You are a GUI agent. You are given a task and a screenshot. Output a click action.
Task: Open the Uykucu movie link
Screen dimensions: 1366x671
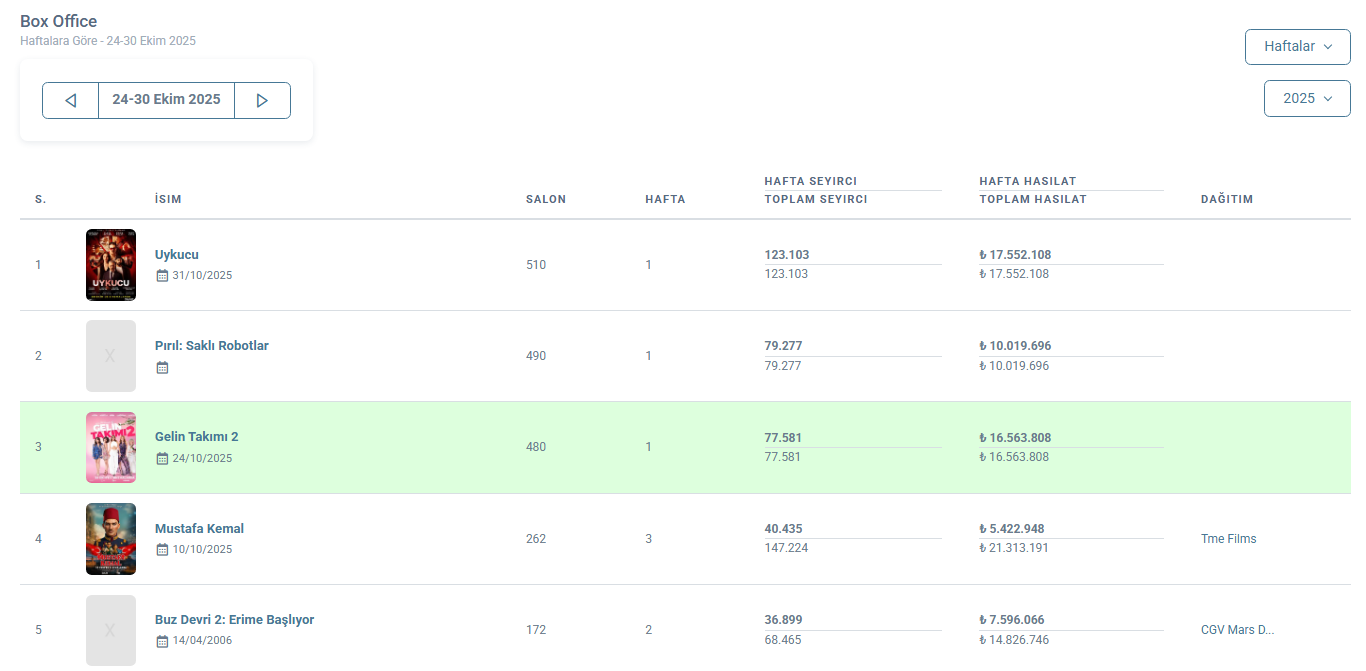tap(177, 255)
